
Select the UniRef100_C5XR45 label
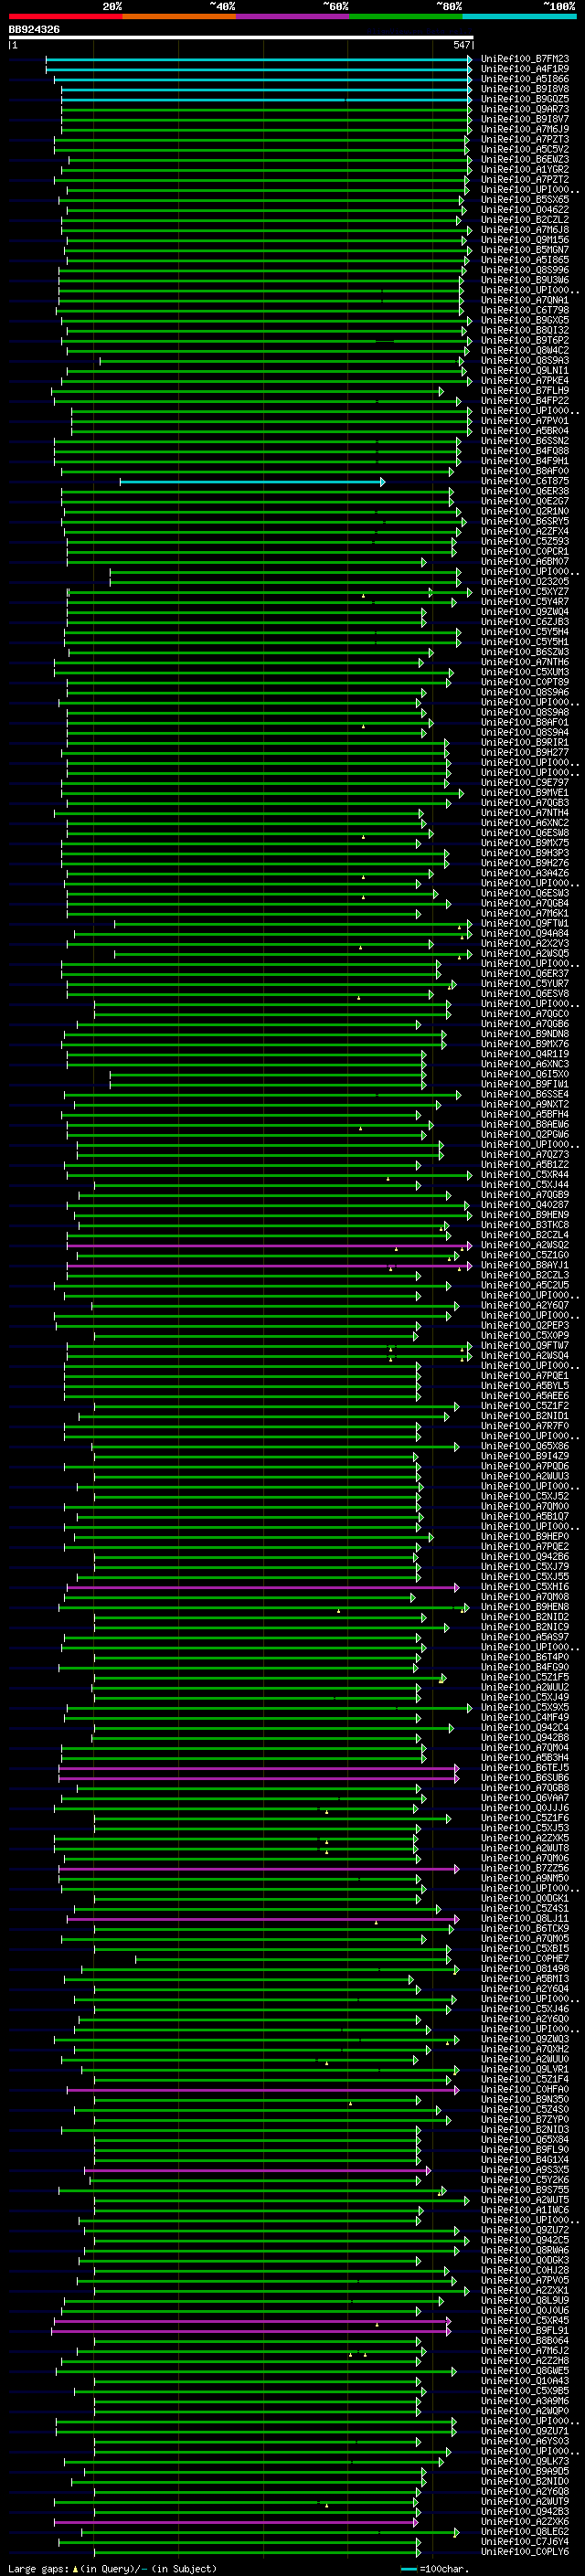524,2320
